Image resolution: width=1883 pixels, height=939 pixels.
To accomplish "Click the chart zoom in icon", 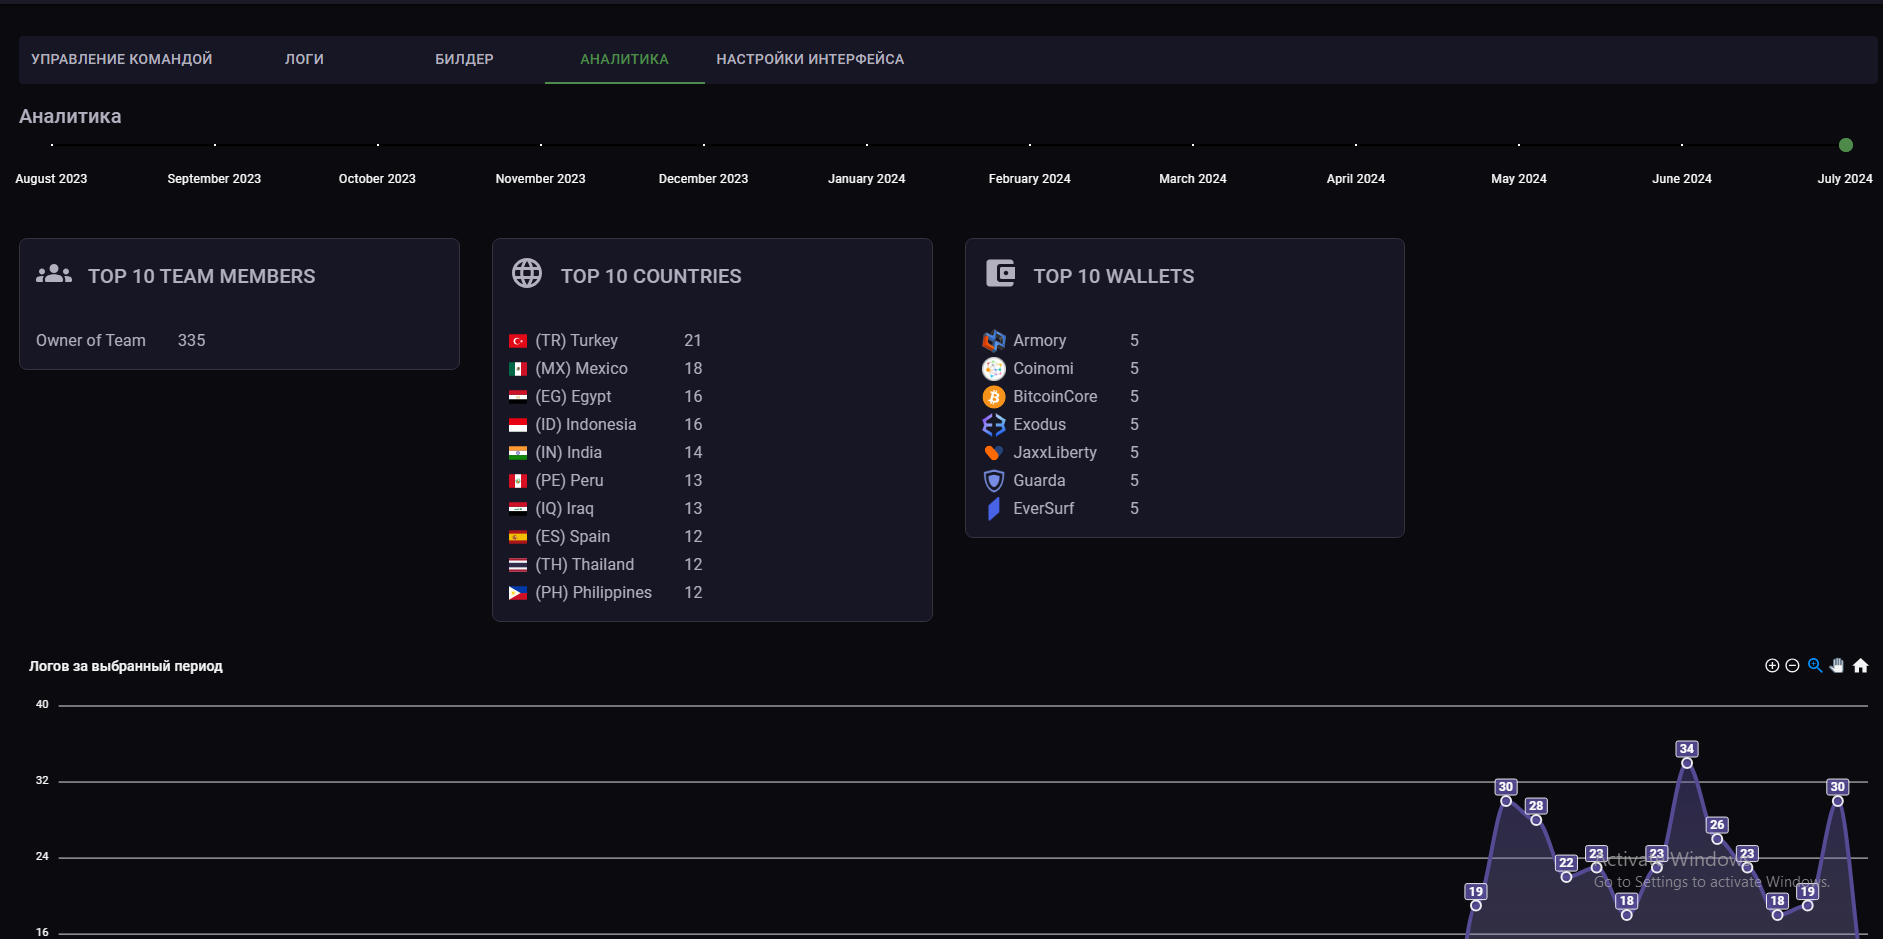I will coord(1772,666).
